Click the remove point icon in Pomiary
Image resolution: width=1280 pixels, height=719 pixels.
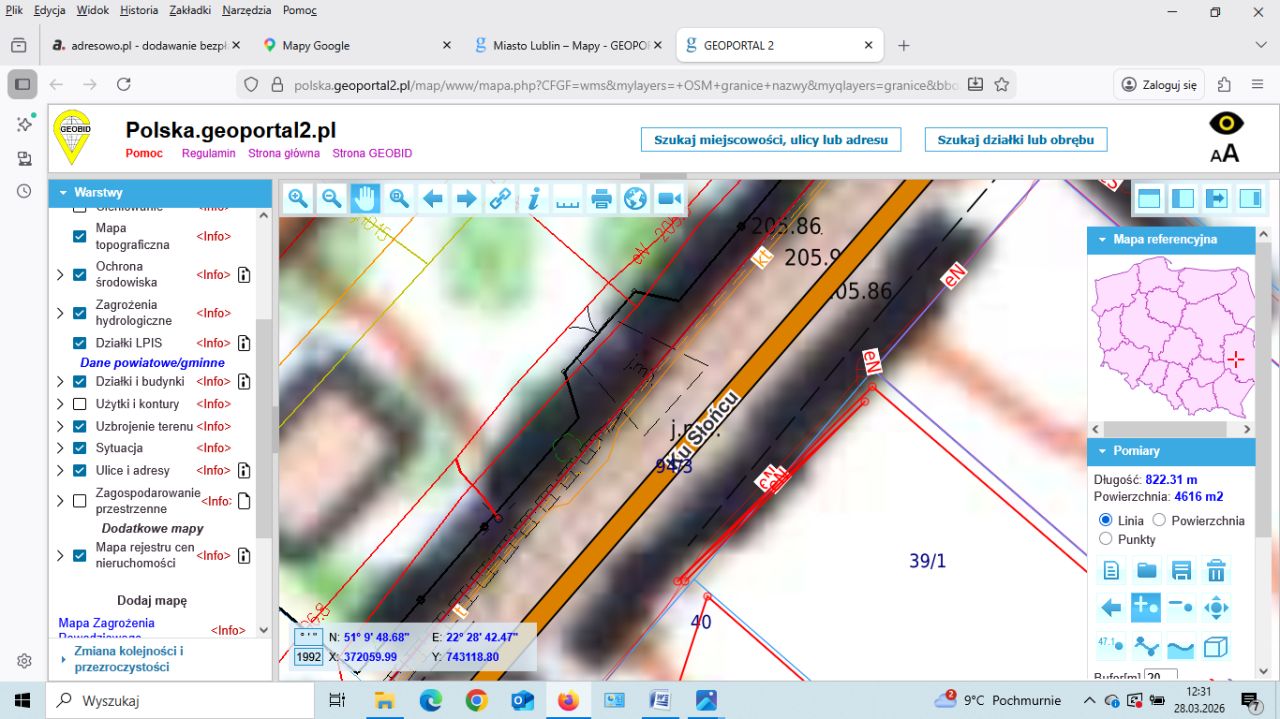(x=1181, y=608)
